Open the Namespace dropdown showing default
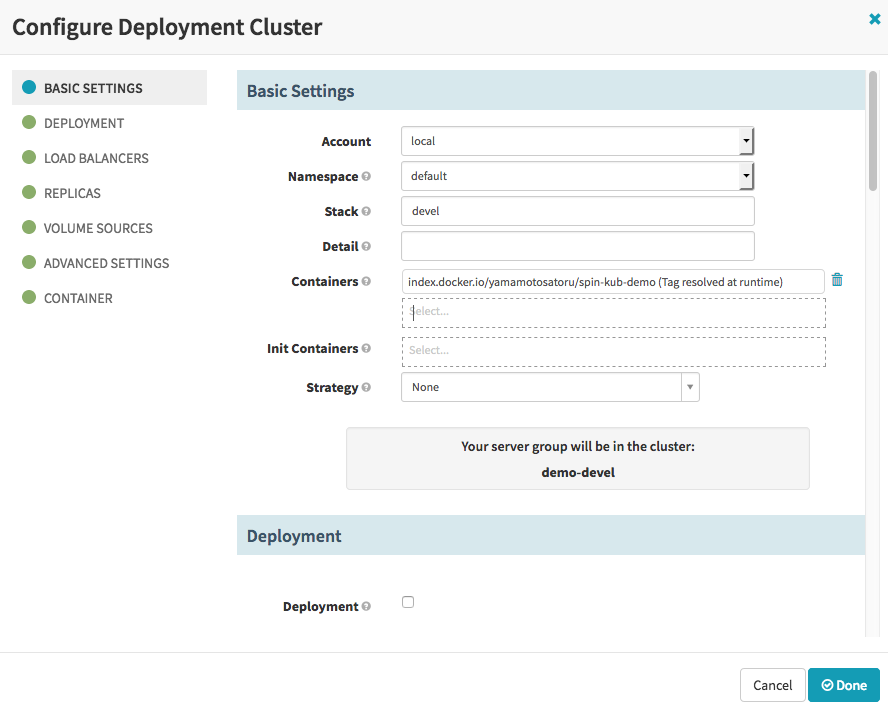The height and width of the screenshot is (714, 888). coord(578,176)
